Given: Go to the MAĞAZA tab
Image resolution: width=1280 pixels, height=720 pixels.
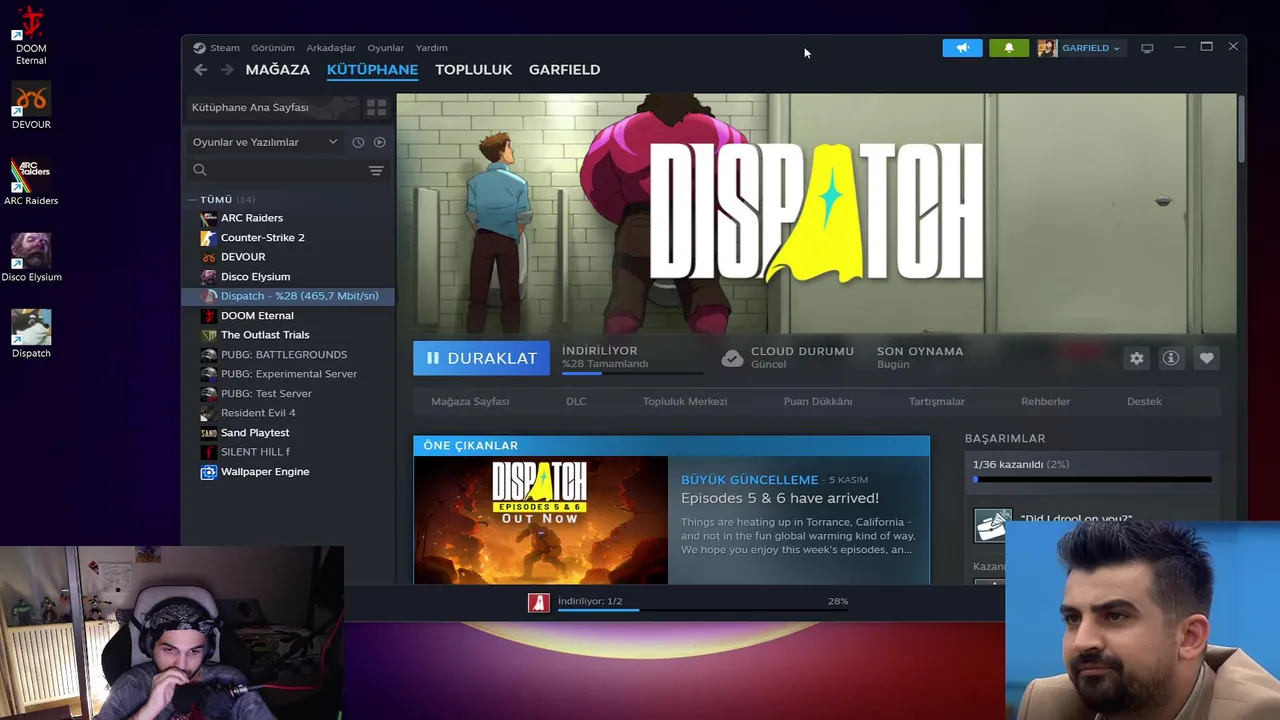Looking at the screenshot, I should click(x=278, y=69).
